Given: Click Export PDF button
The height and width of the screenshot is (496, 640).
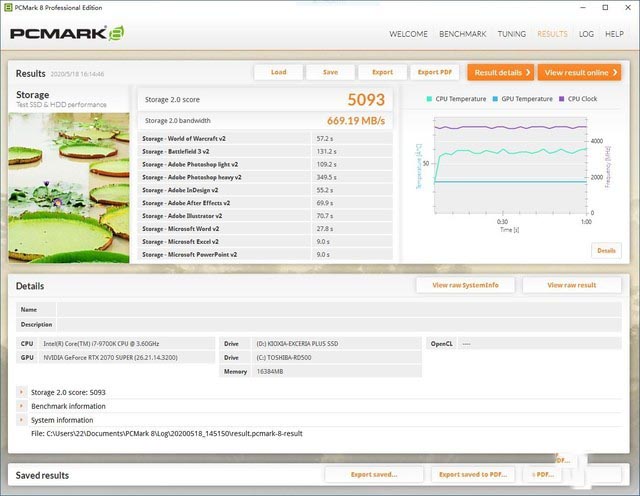Looking at the screenshot, I should [x=435, y=72].
